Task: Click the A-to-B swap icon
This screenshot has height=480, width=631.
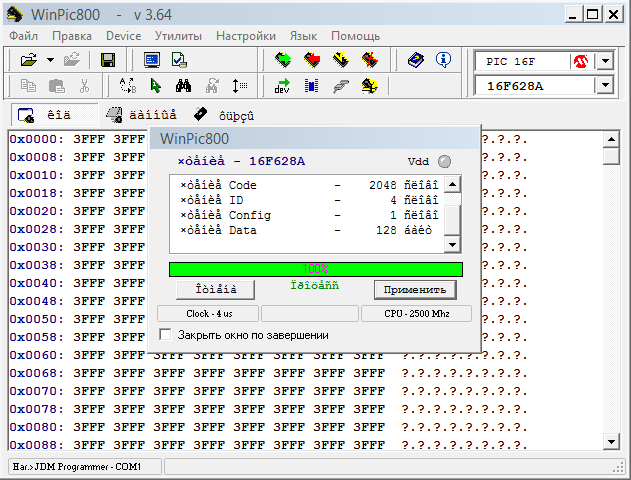Action: pos(128,86)
